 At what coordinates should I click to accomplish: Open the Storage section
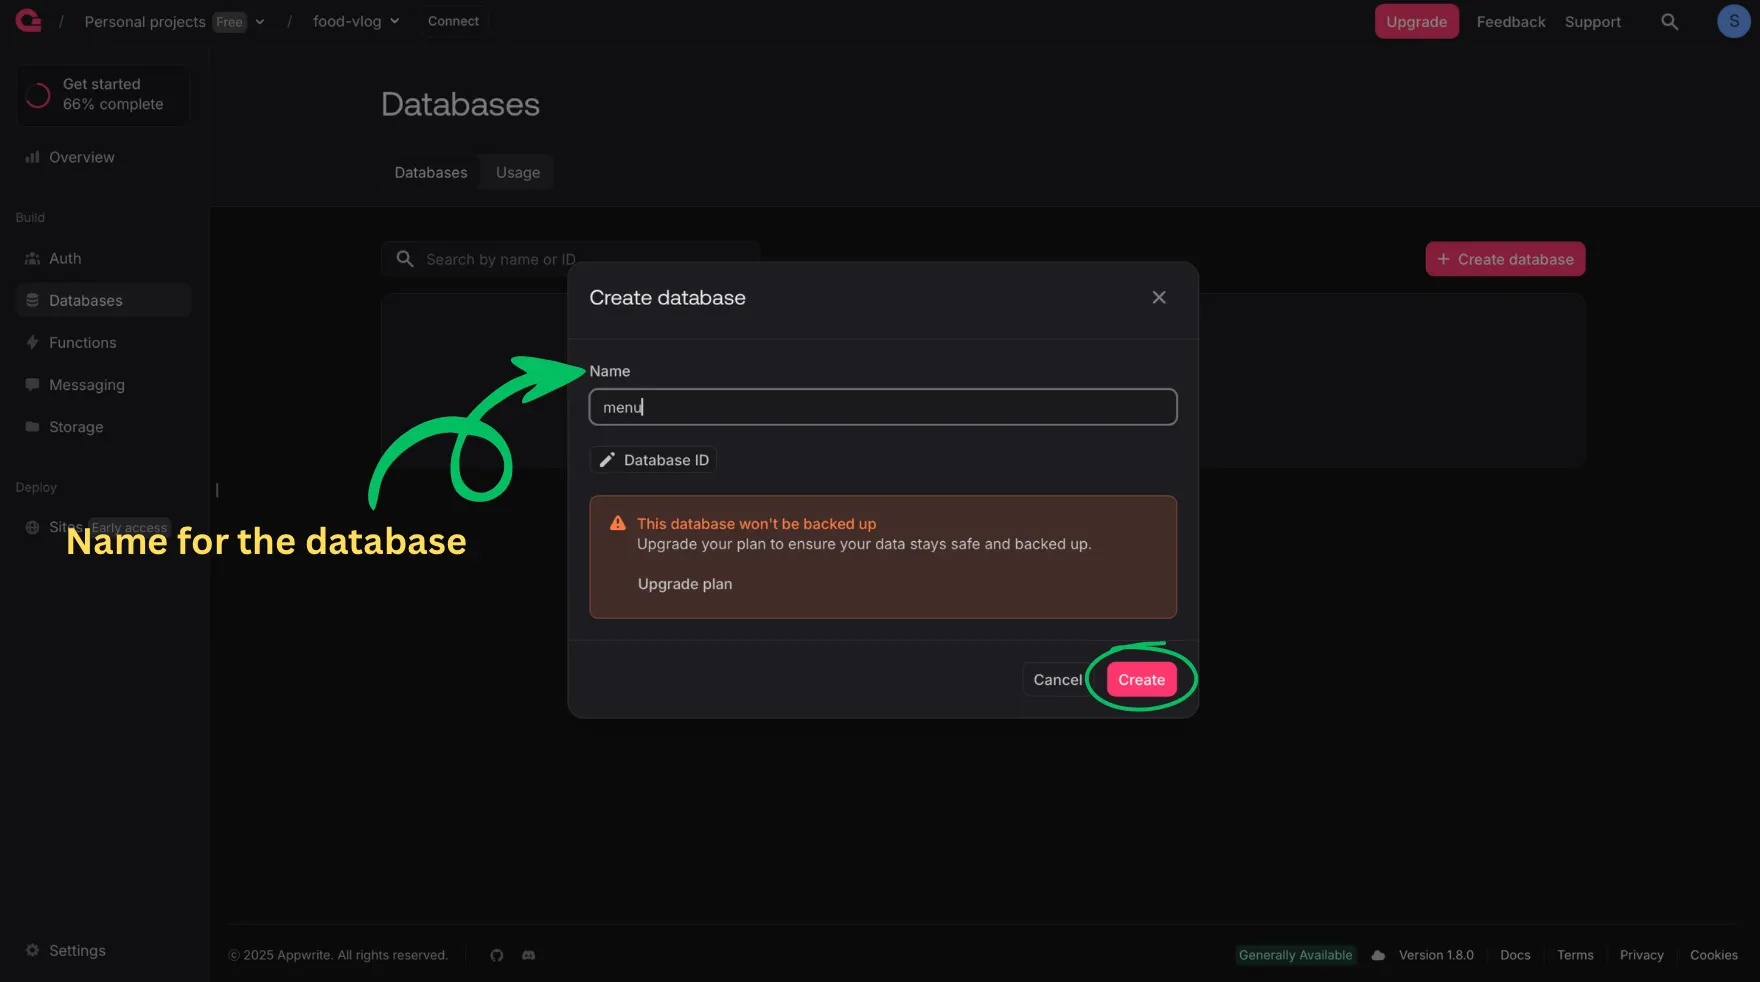pos(75,427)
